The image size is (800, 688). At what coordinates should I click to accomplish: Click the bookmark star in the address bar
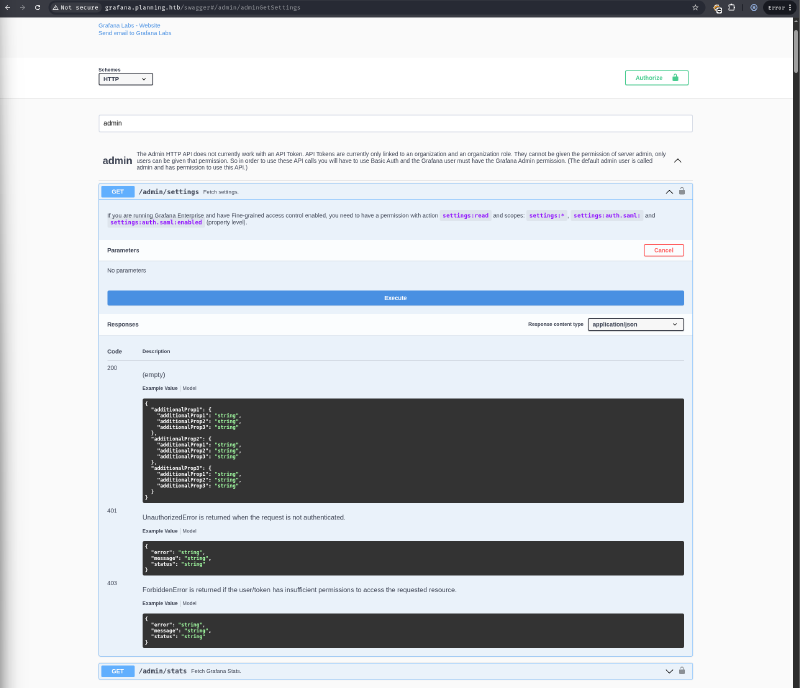696,6
